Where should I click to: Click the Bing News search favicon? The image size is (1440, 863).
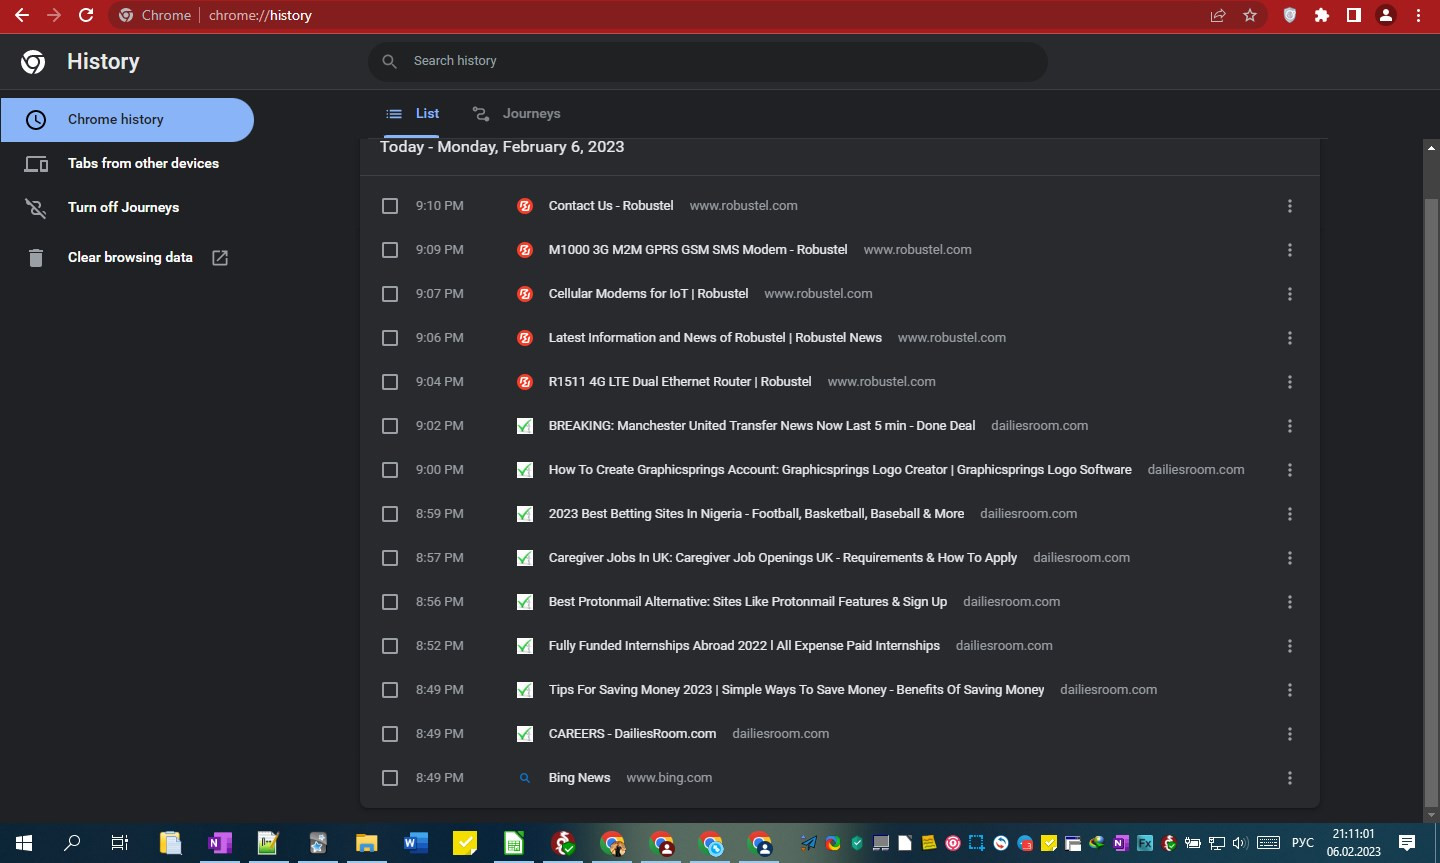[525, 778]
